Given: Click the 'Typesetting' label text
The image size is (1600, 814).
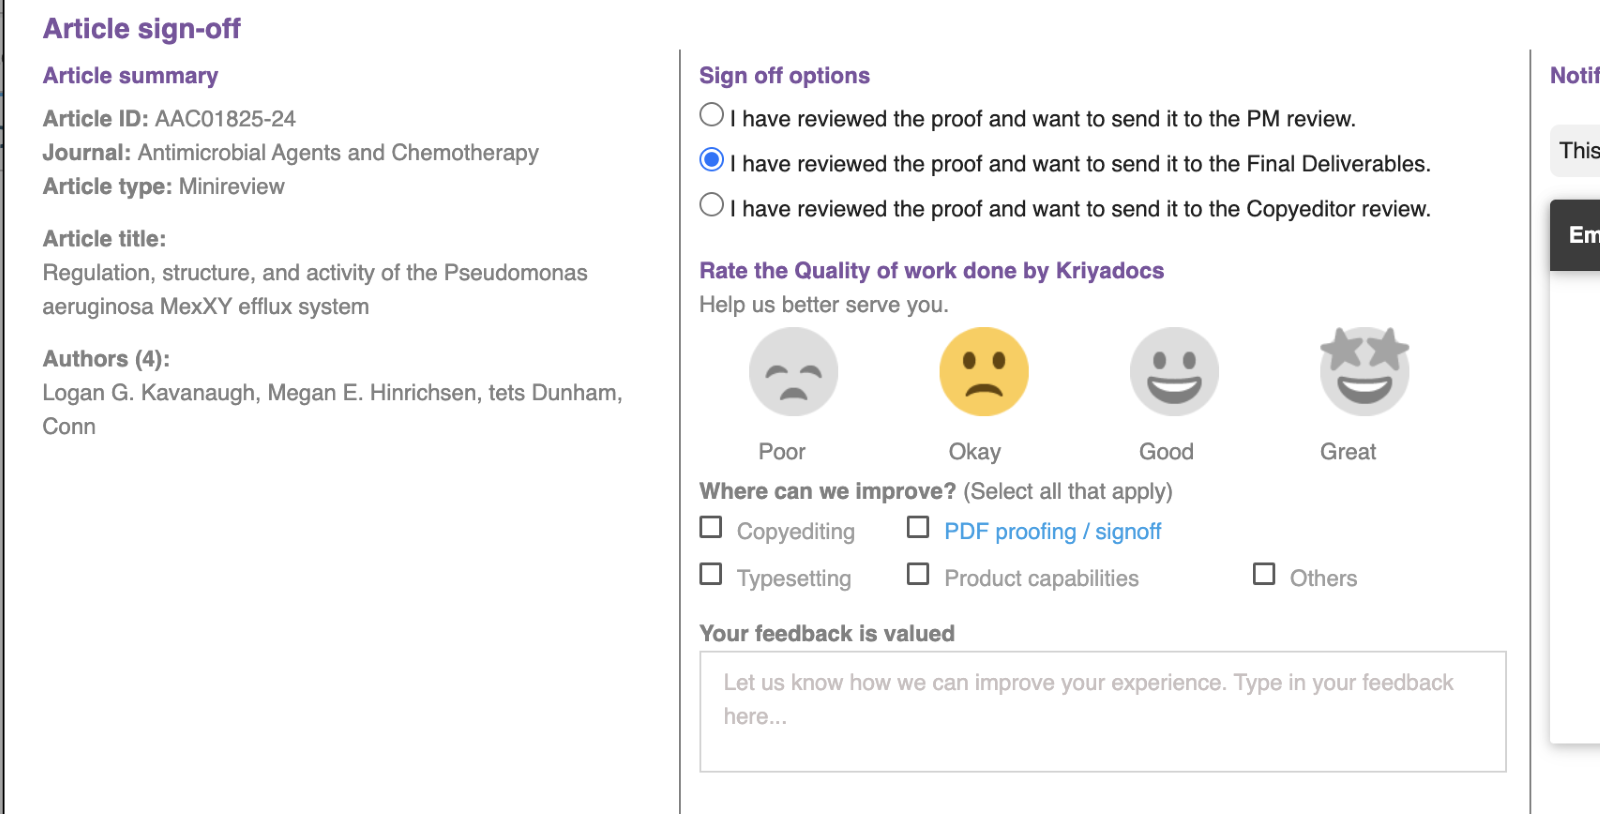Looking at the screenshot, I should click(x=794, y=579).
